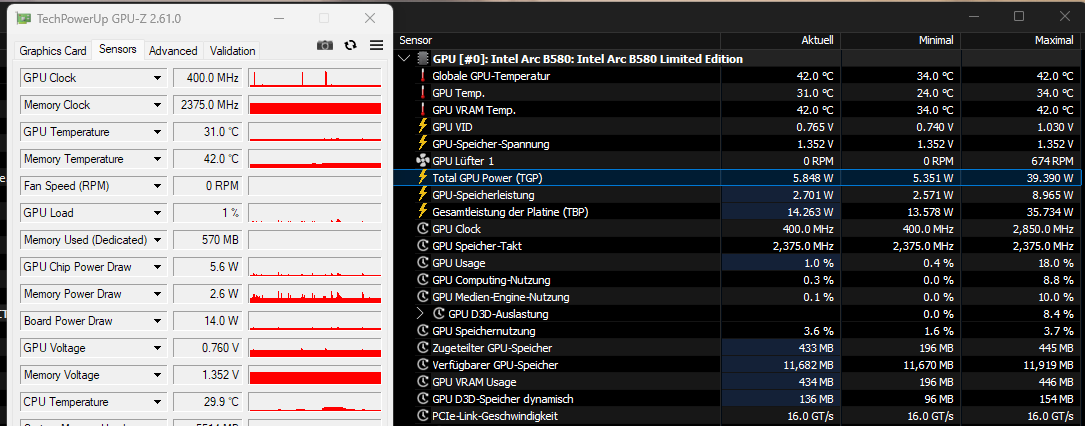Click the fan icon of GPU Lüfter 1
Screen dimensions: 1085x426
click(x=423, y=160)
